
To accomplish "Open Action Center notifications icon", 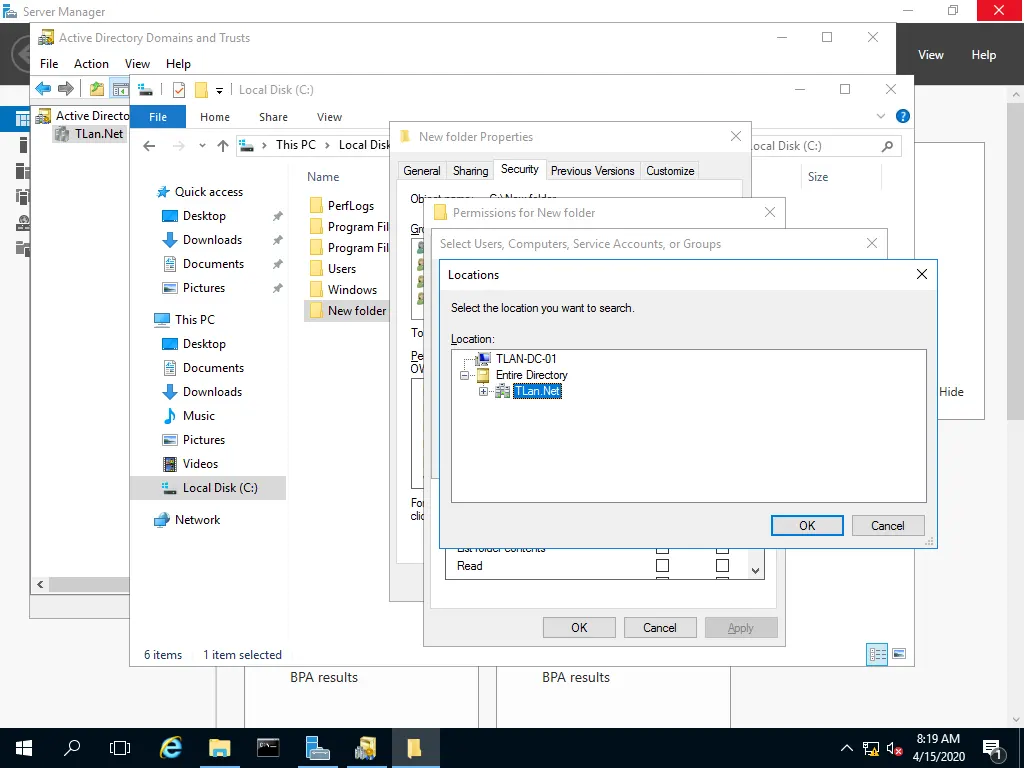I will pos(993,750).
